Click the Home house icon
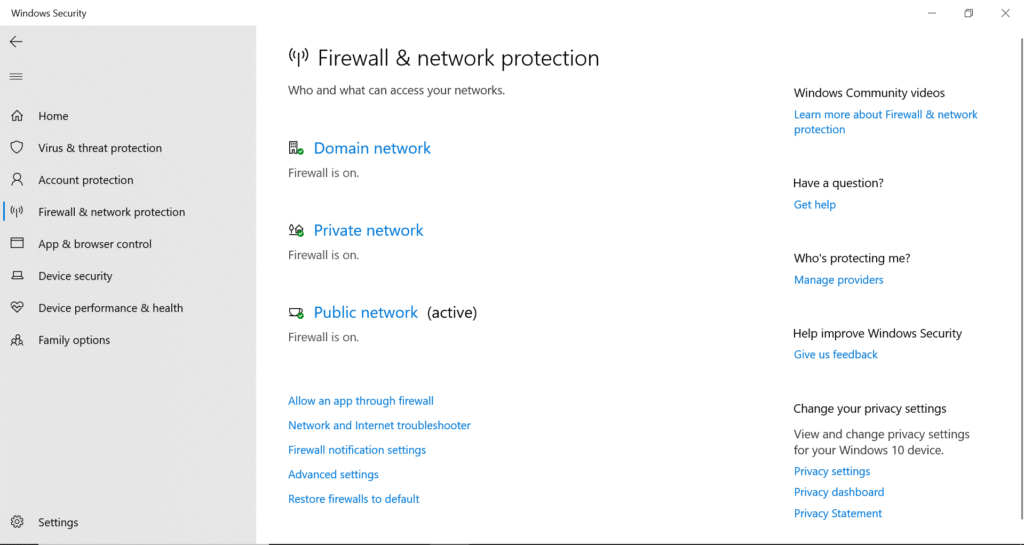The image size is (1024, 545). [x=17, y=116]
